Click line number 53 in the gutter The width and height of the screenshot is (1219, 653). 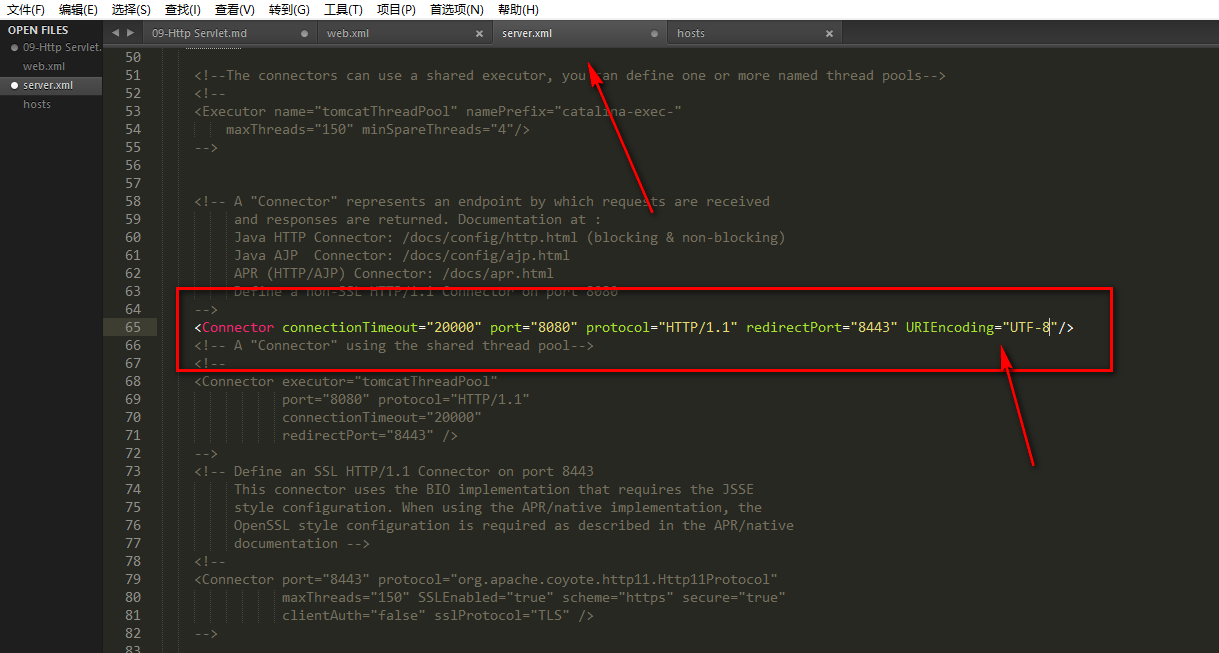tap(134, 111)
